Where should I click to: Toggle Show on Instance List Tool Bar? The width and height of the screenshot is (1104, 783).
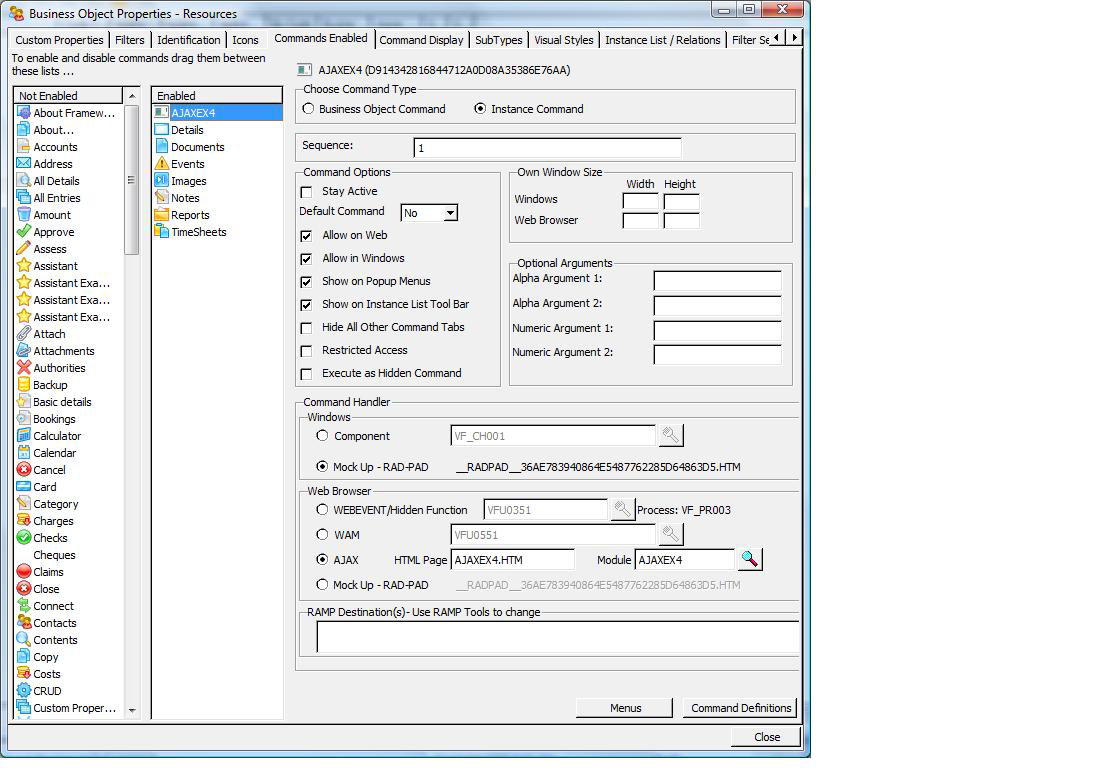click(306, 305)
